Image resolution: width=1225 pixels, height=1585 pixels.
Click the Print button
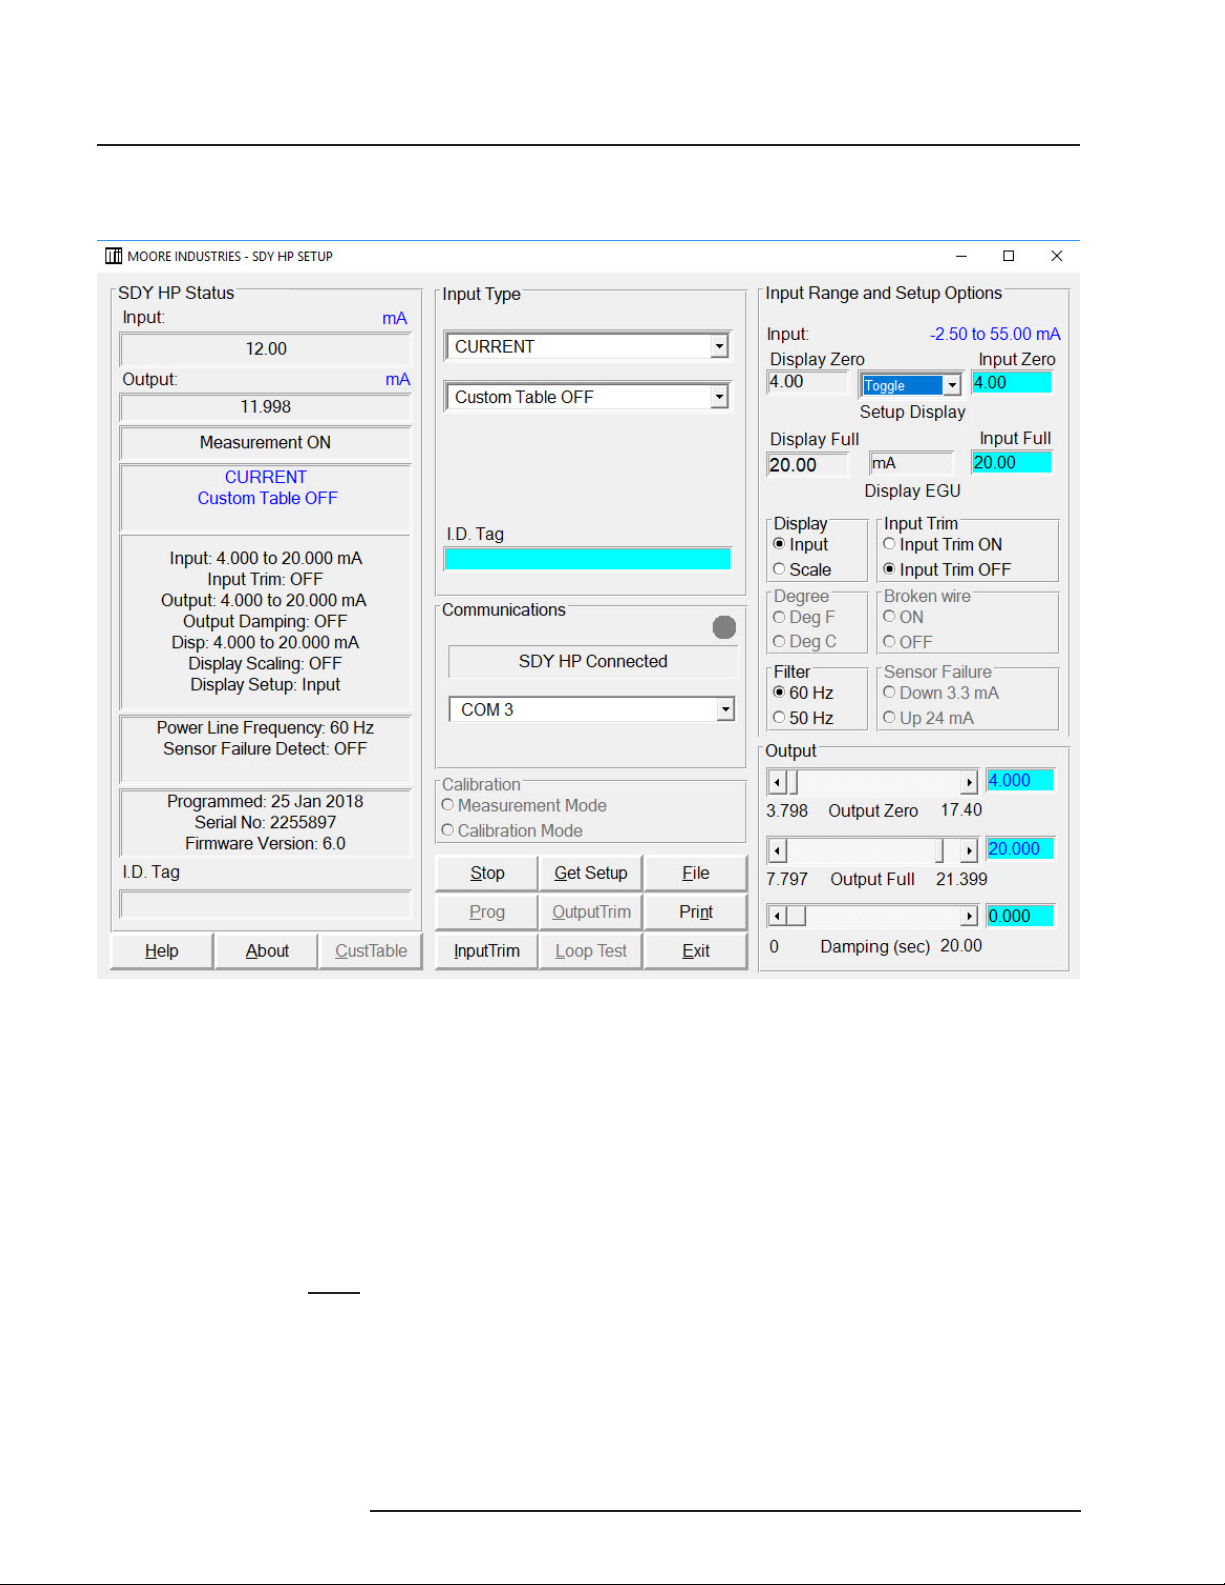tap(696, 912)
